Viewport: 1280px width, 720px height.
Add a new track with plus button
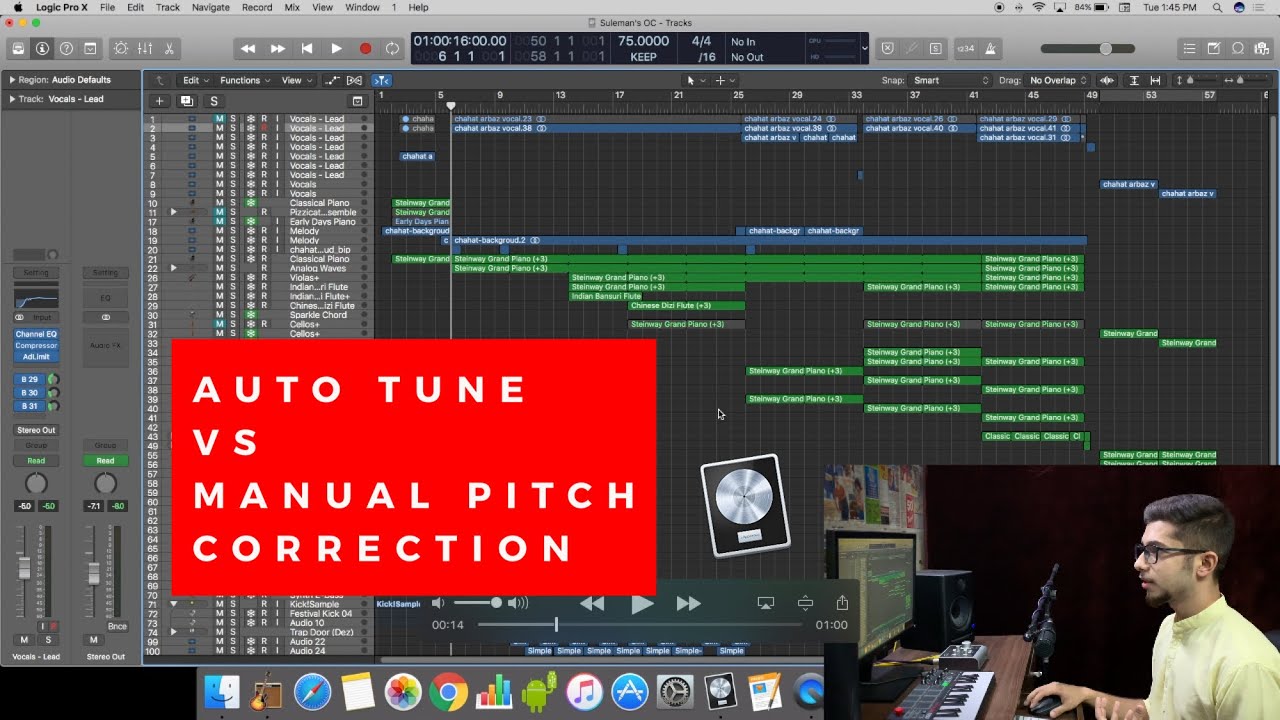[x=159, y=101]
